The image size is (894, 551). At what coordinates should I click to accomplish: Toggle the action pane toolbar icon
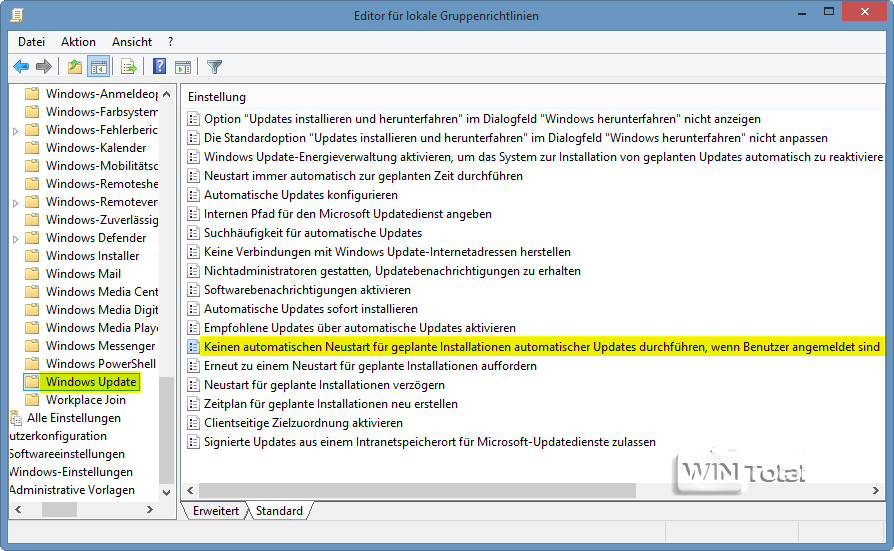coord(183,67)
